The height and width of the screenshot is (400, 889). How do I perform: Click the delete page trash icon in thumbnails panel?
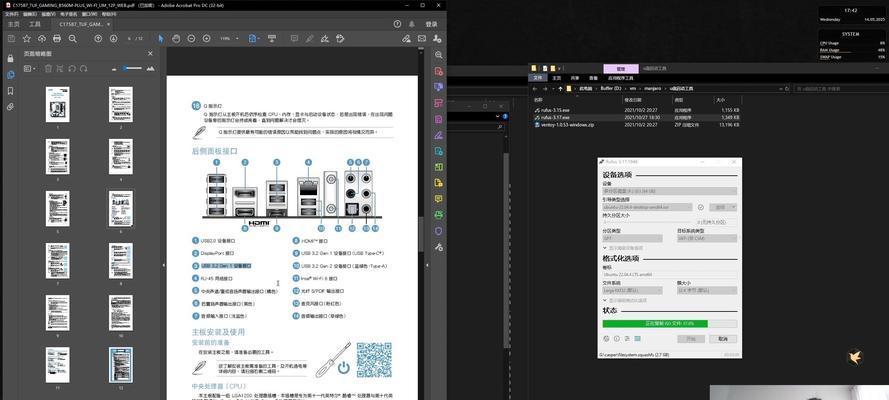tap(48, 69)
